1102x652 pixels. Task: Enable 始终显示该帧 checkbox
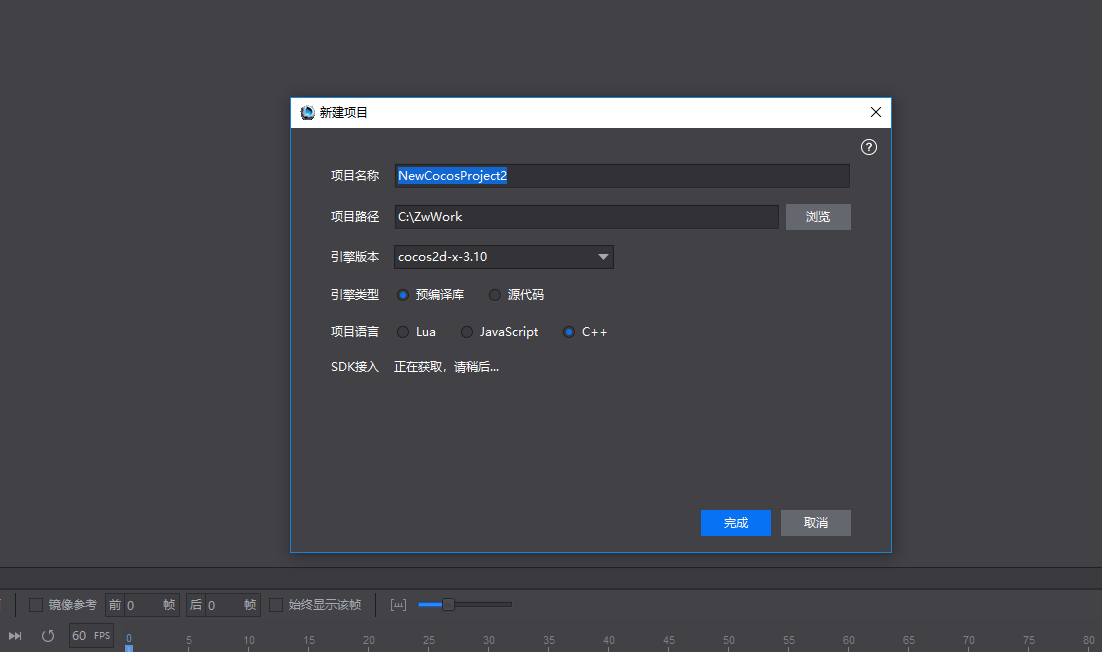click(276, 605)
